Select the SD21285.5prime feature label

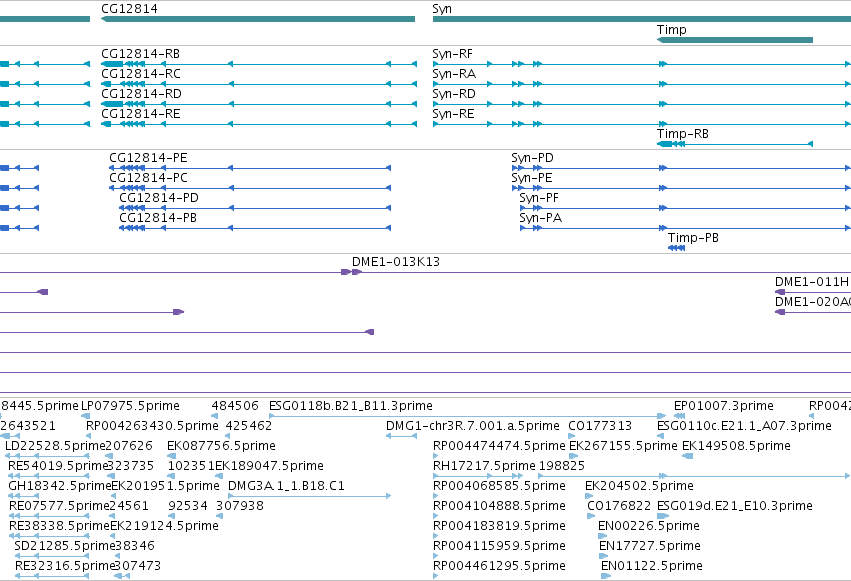pos(65,546)
